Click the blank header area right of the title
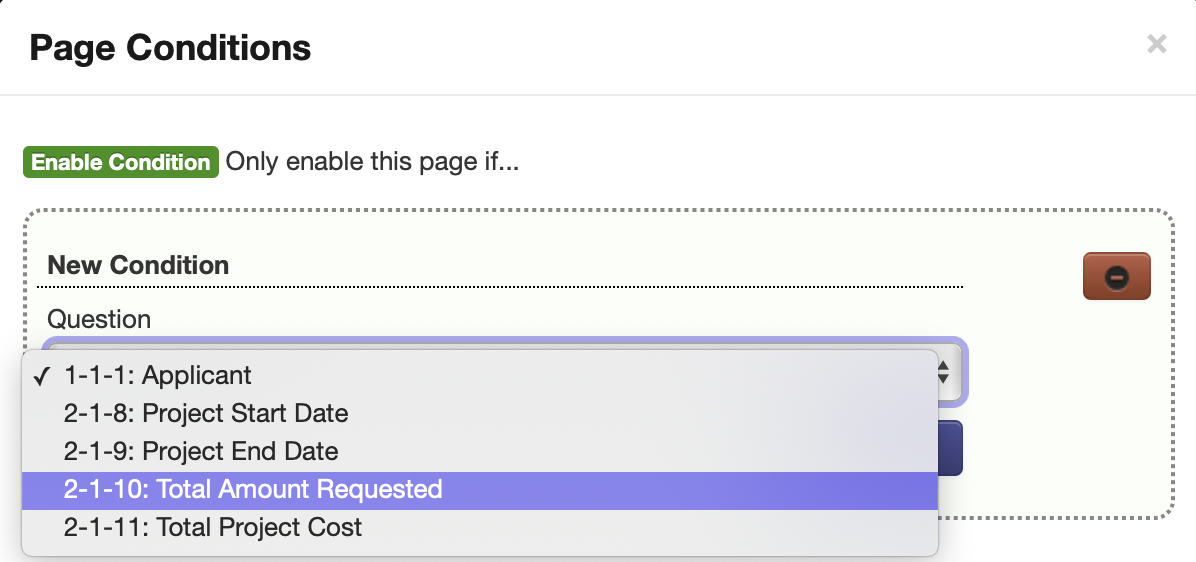Image resolution: width=1196 pixels, height=562 pixels. 700,47
